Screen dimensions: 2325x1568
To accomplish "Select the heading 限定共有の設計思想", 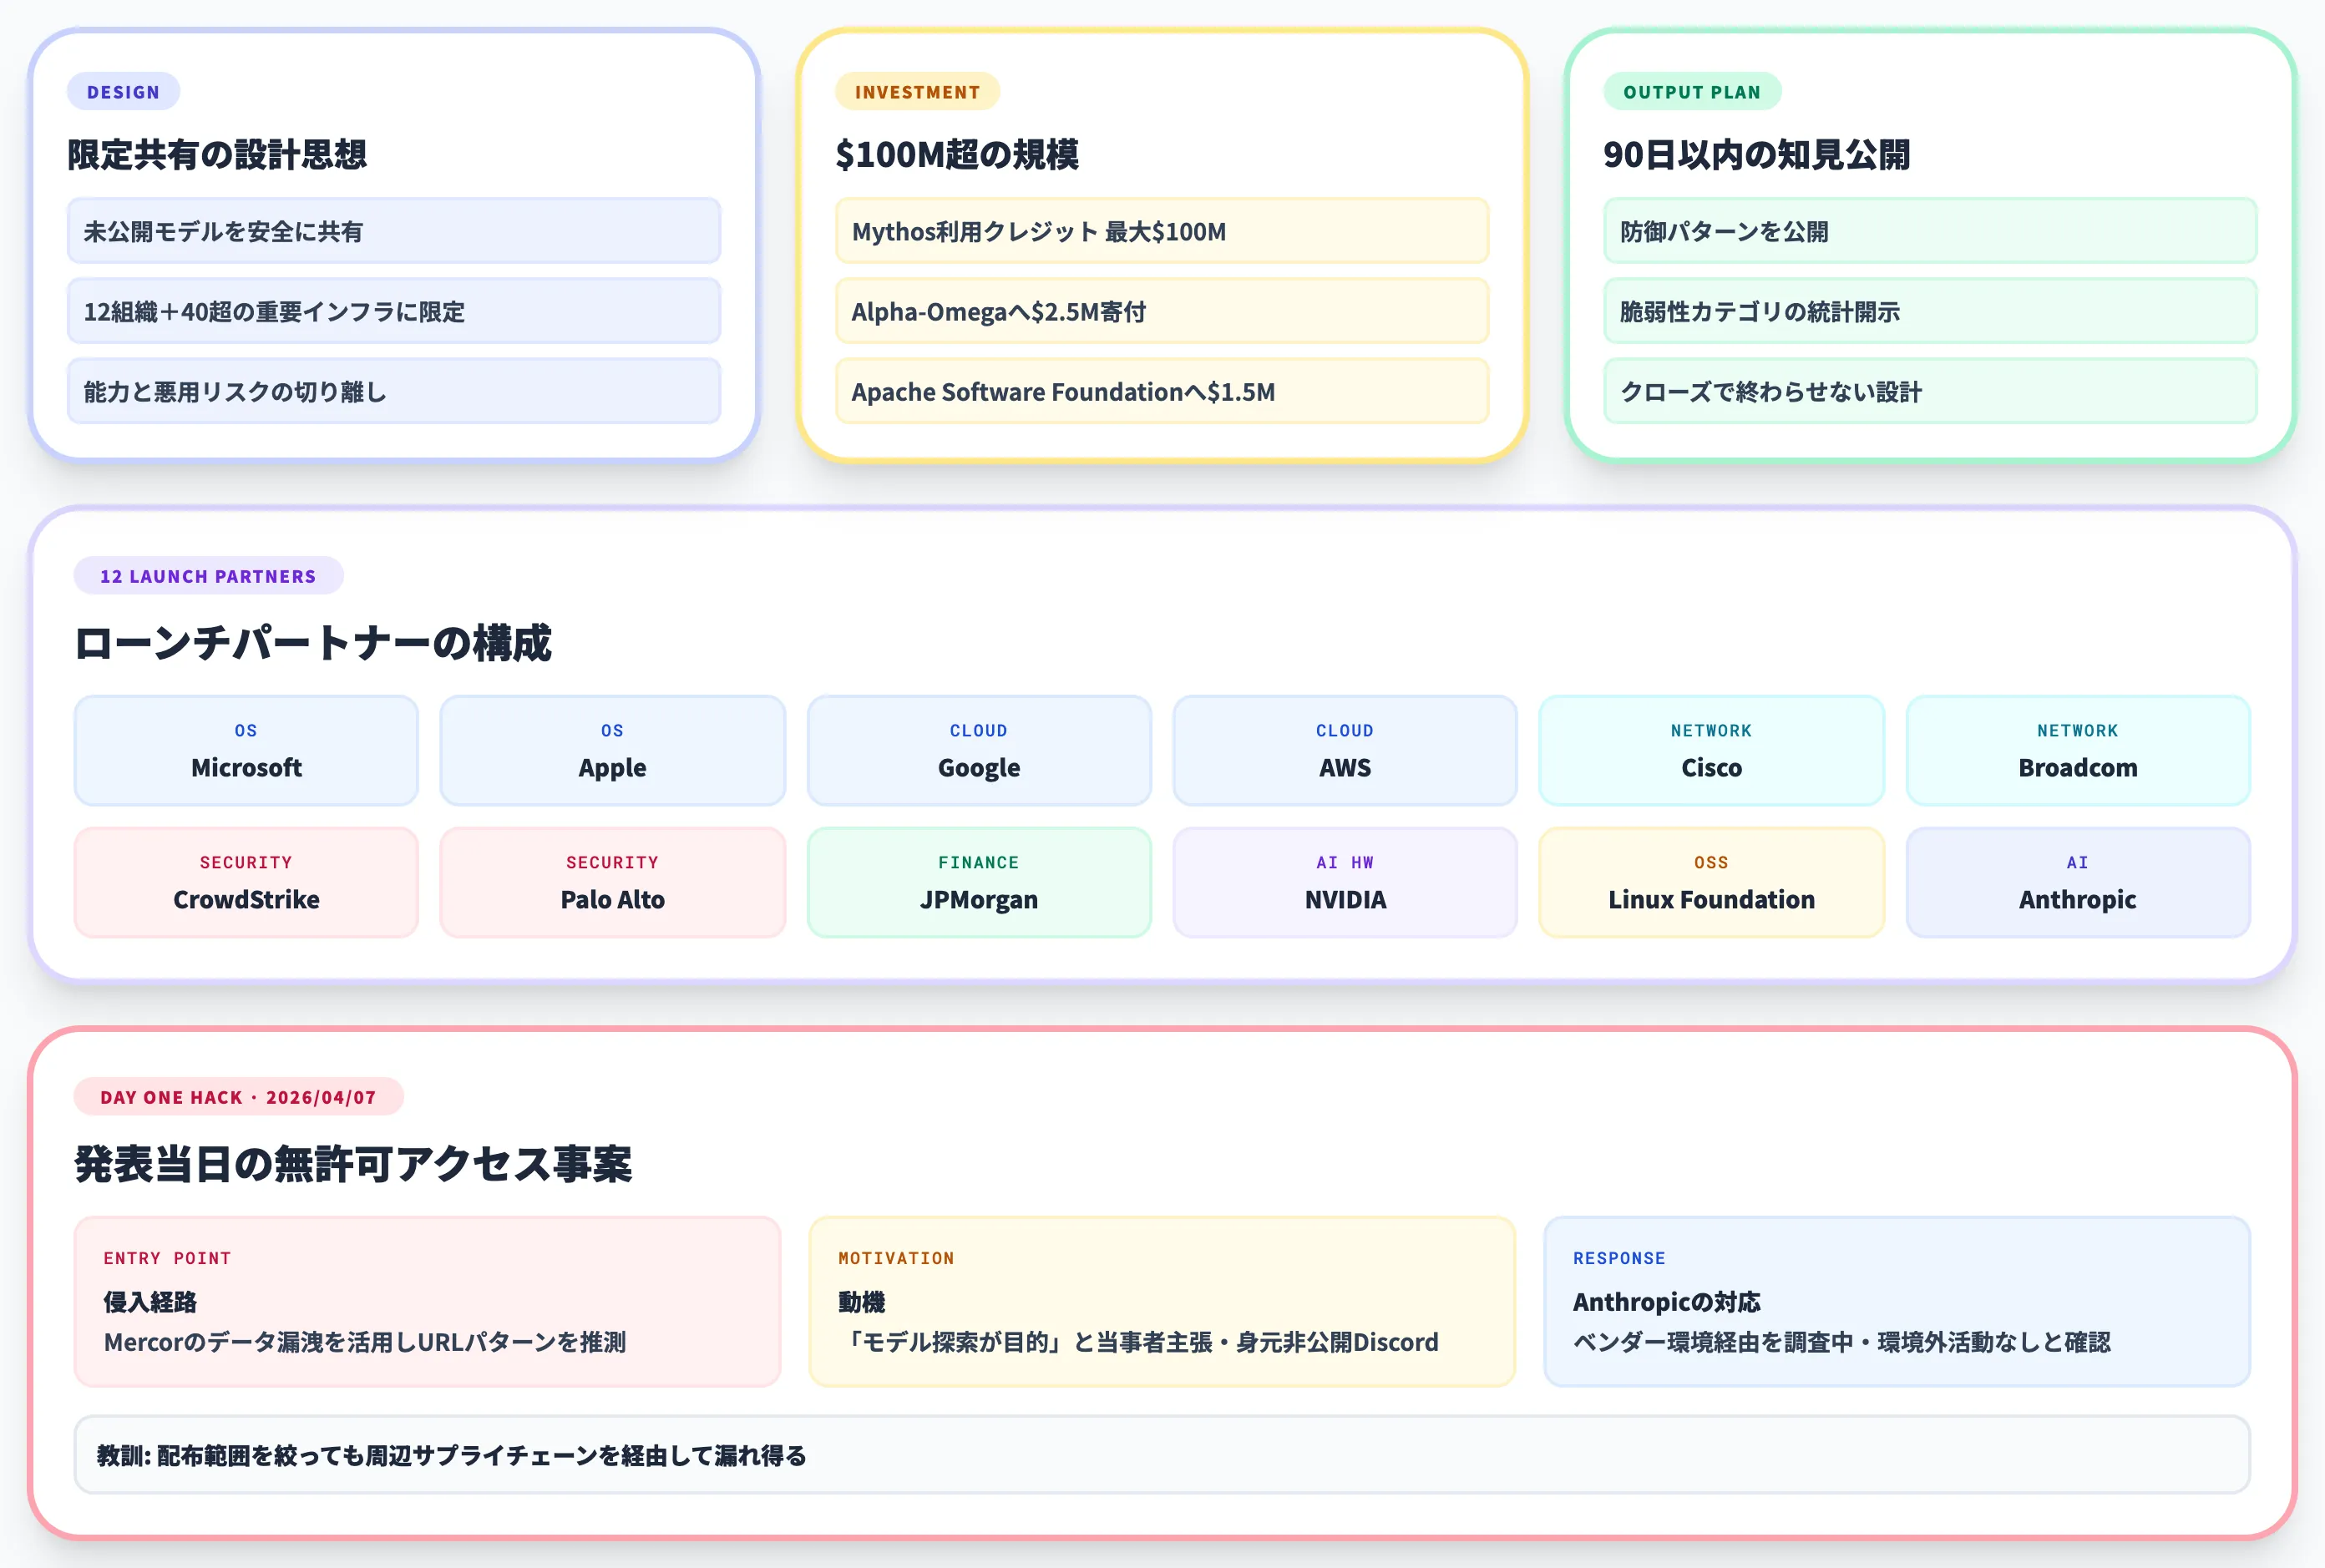I will click(217, 155).
